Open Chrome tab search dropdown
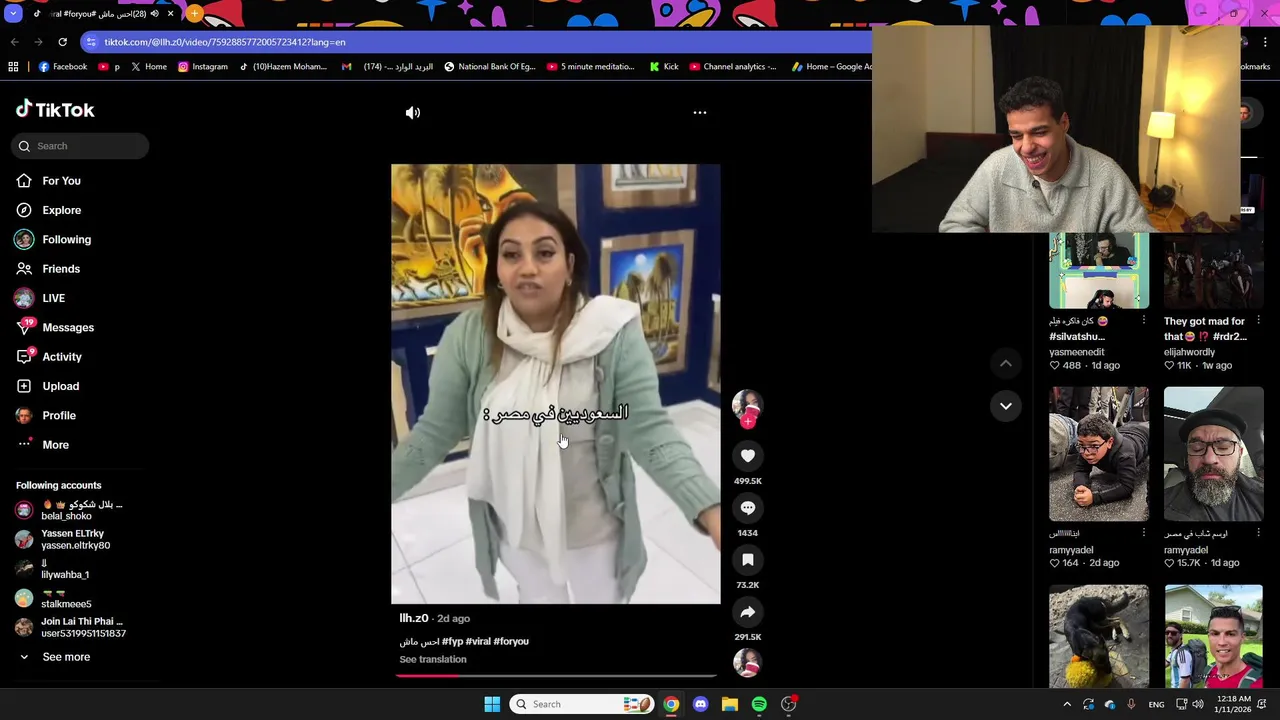 [13, 14]
